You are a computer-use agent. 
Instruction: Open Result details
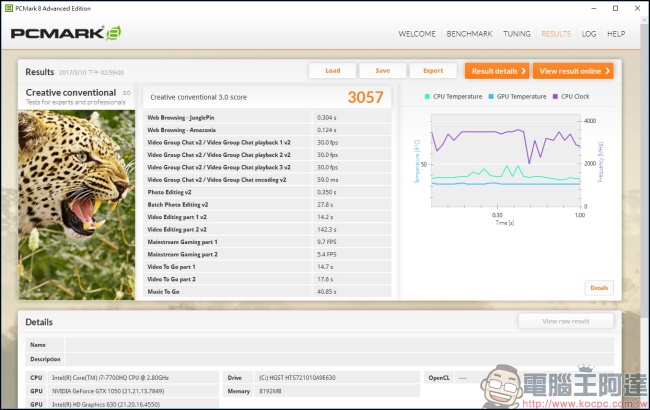(497, 71)
